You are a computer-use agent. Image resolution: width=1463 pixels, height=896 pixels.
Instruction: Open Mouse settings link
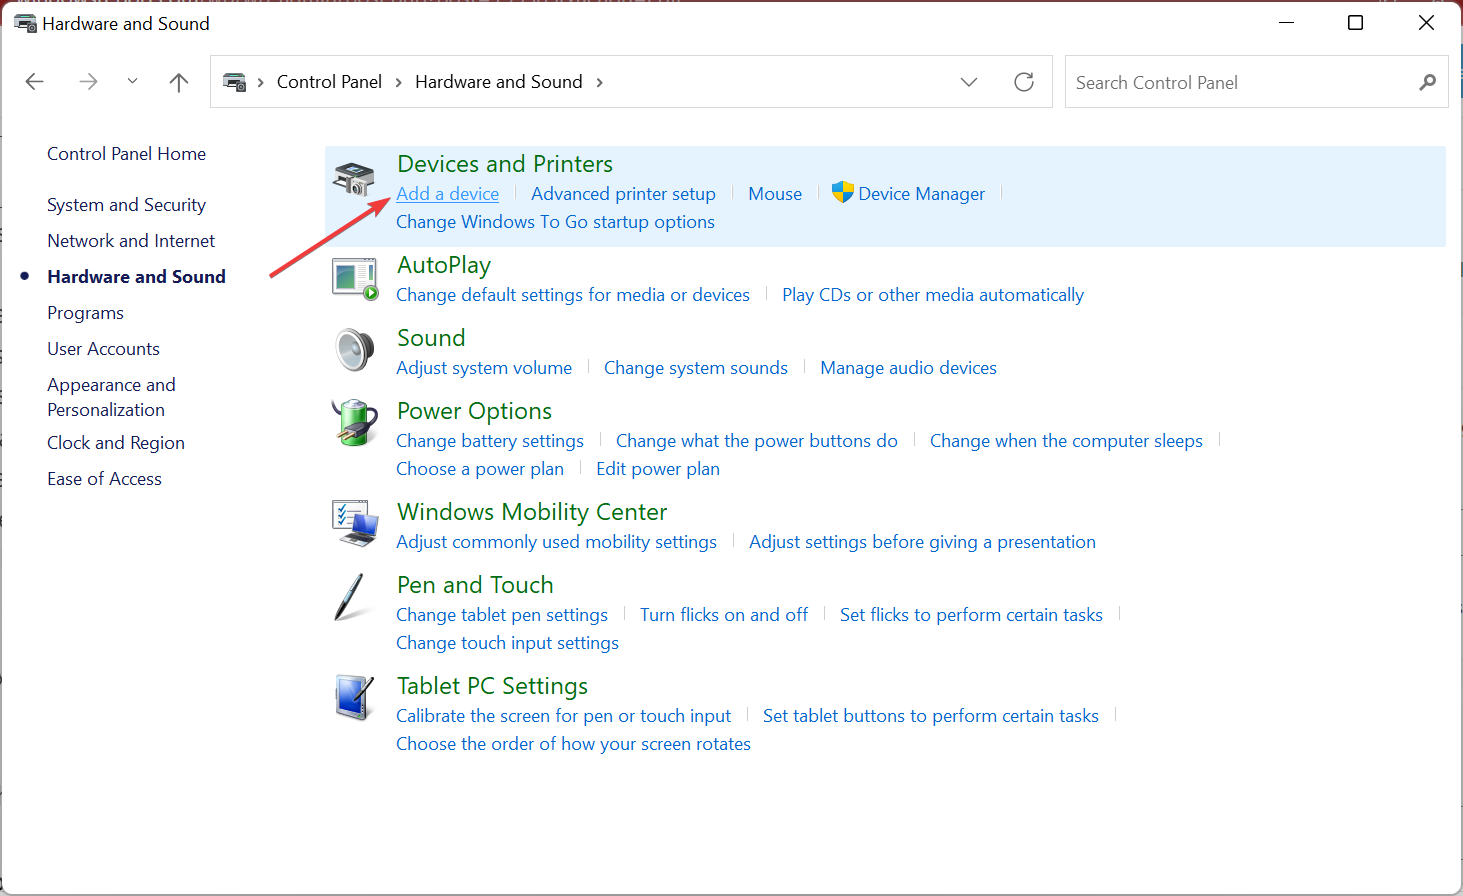pos(775,194)
